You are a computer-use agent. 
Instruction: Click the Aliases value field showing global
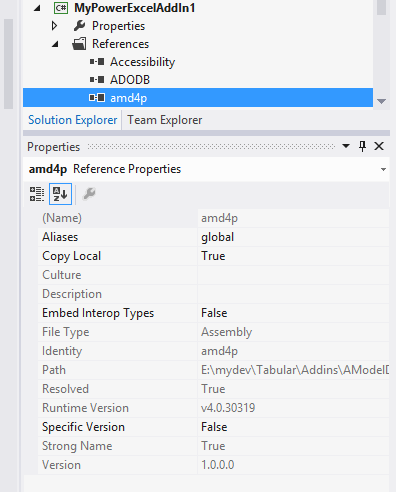(293, 237)
